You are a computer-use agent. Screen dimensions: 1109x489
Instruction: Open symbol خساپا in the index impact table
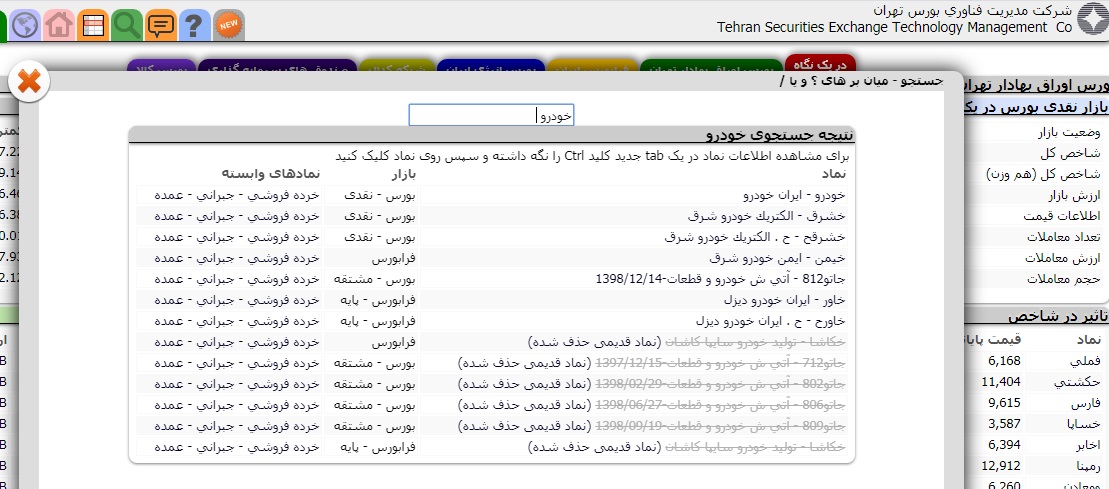[x=1082, y=424]
